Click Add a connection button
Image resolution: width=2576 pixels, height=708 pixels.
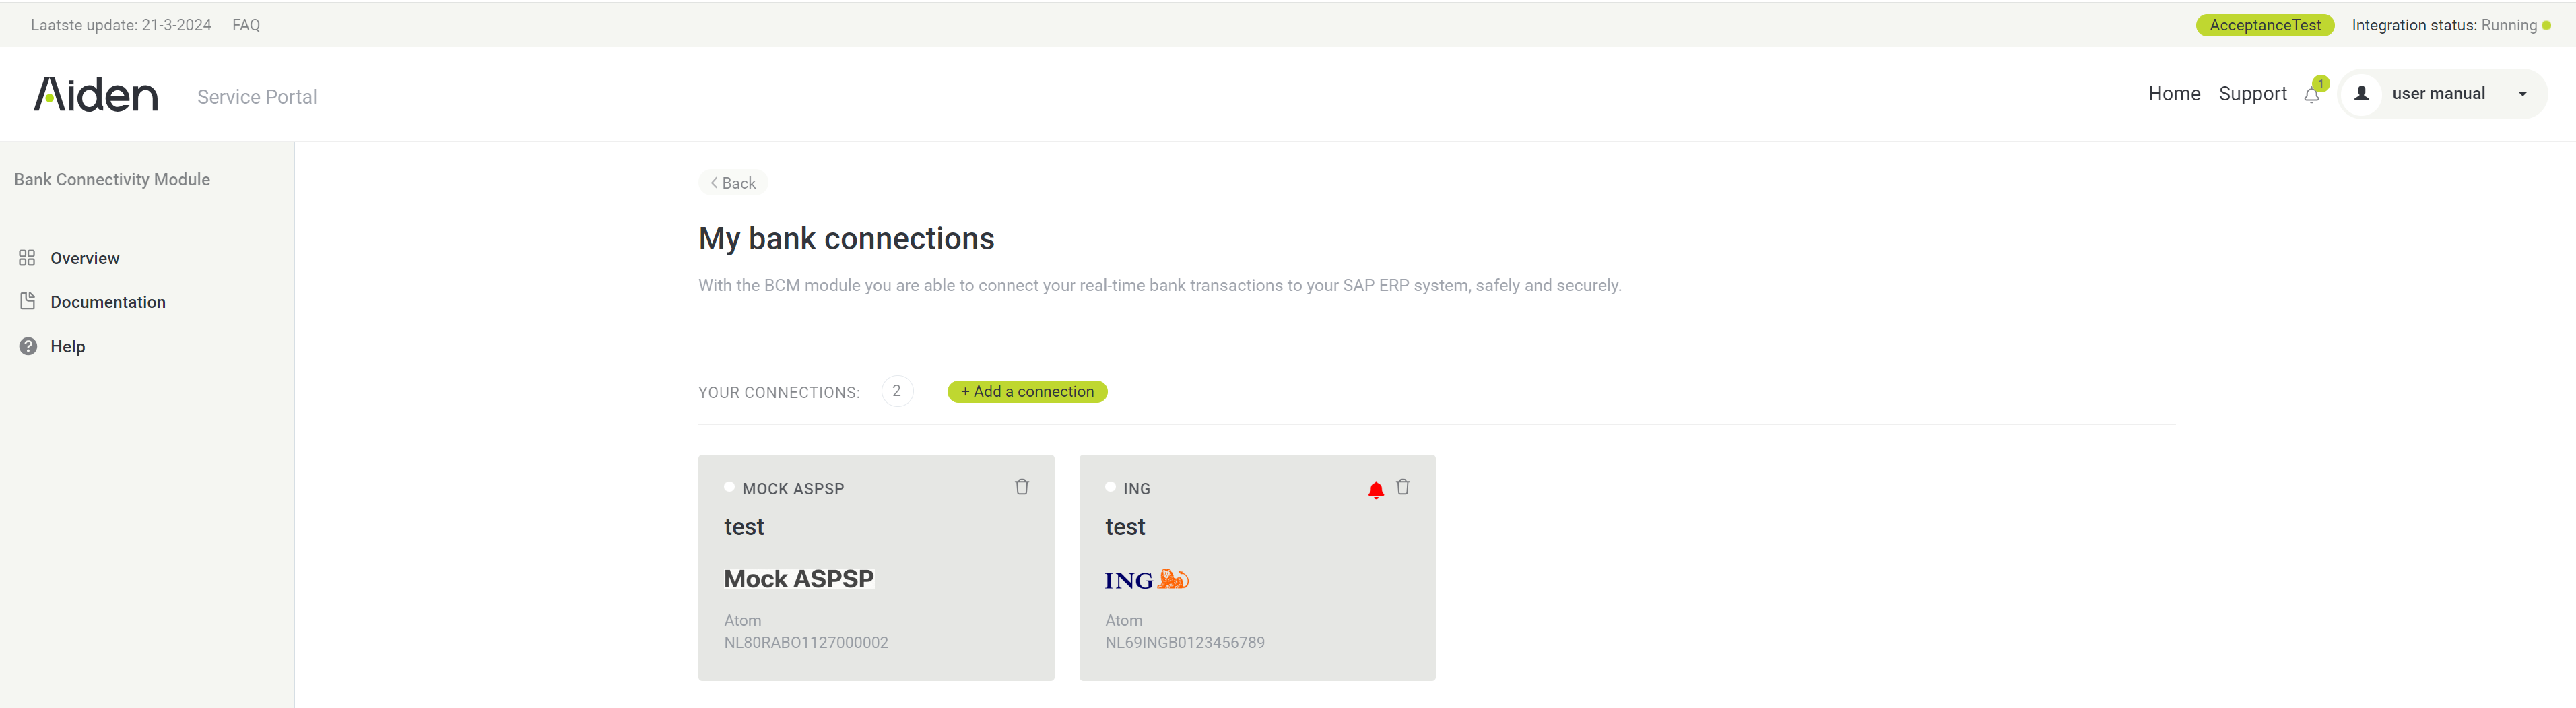pyautogui.click(x=1026, y=392)
